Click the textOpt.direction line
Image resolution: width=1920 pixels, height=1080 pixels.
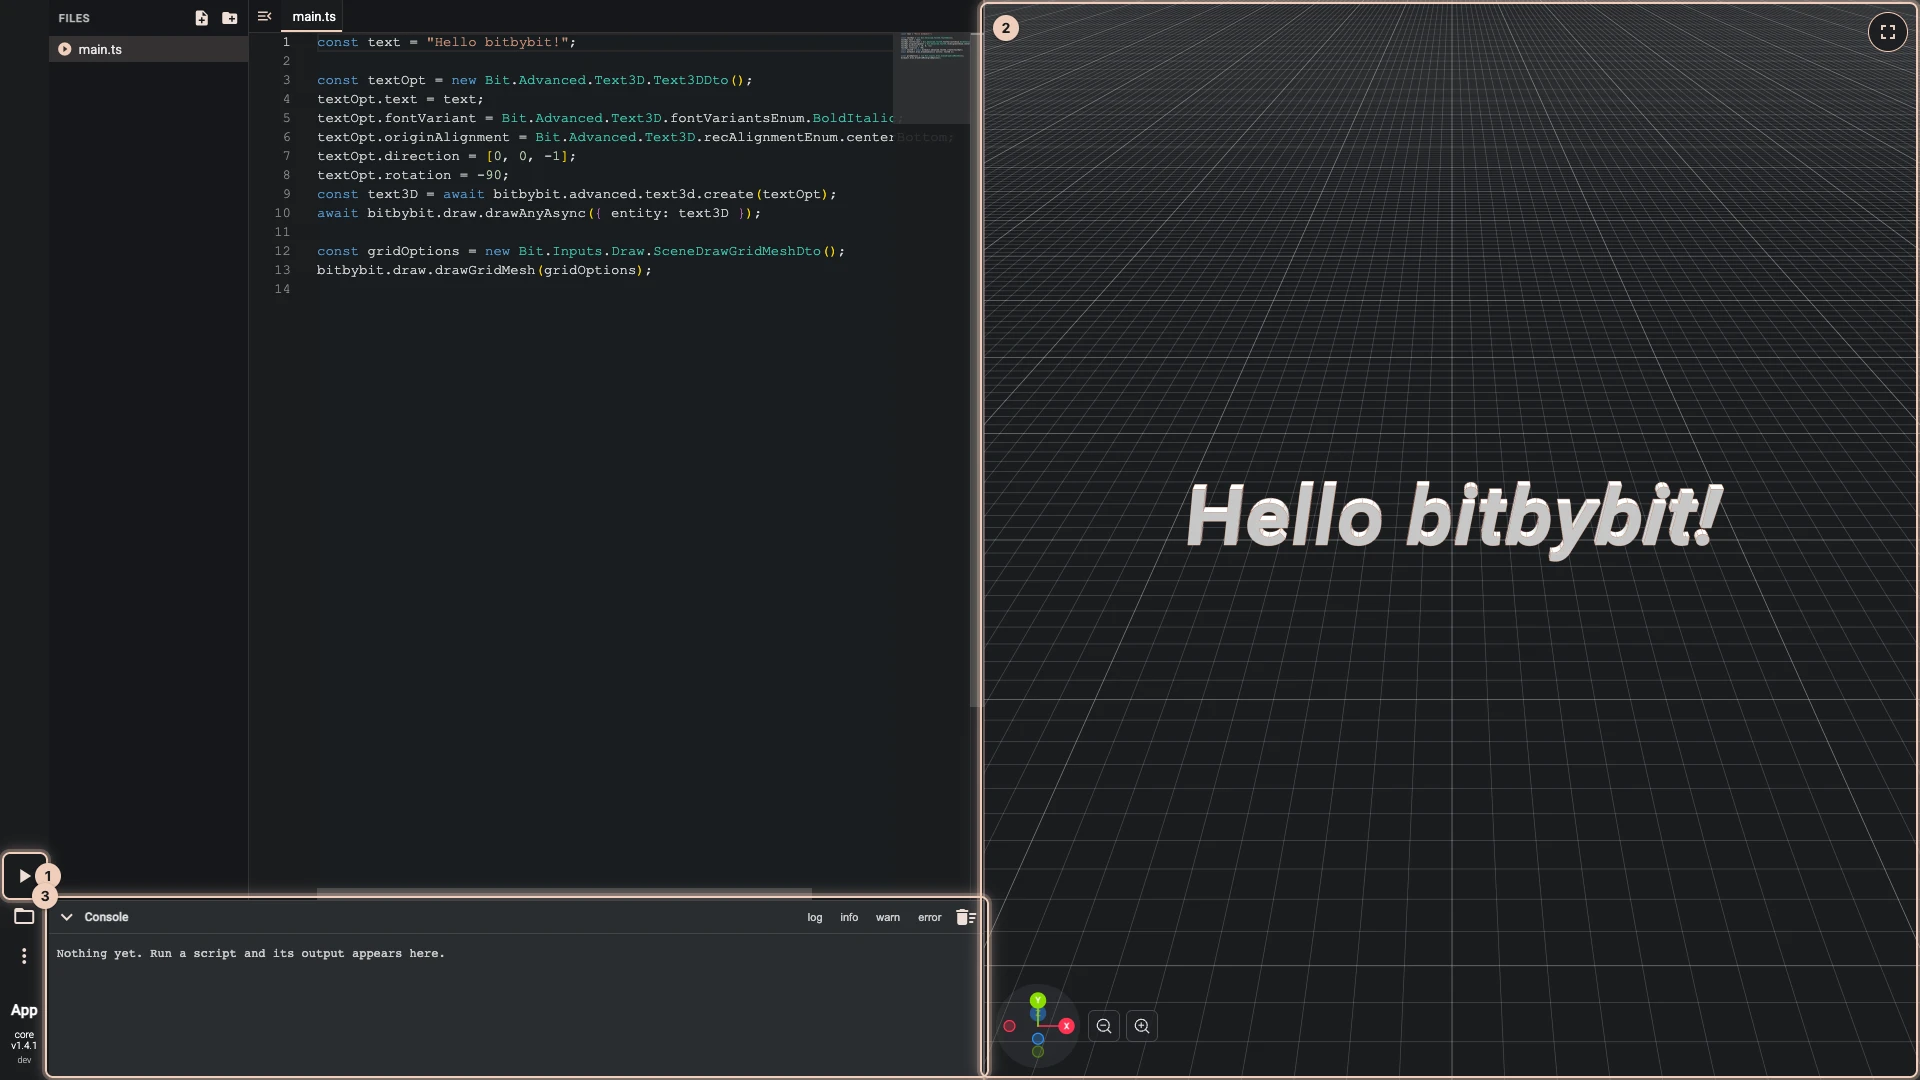[x=446, y=156]
